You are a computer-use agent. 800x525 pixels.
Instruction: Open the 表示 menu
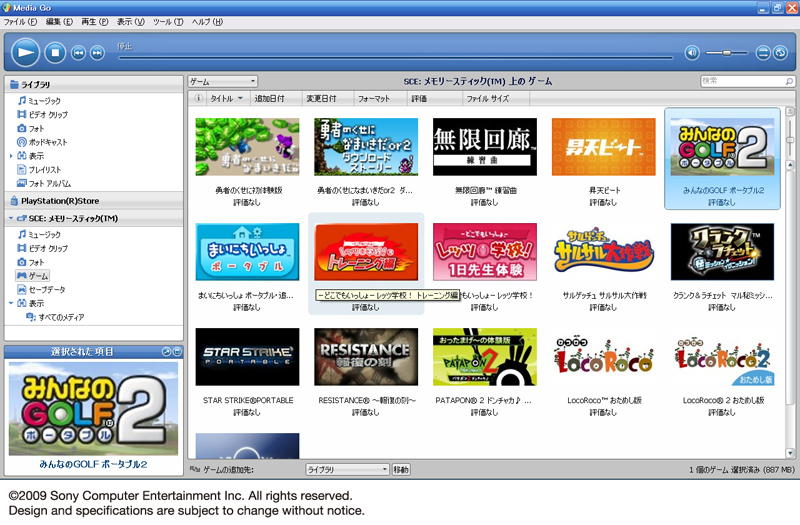click(131, 22)
